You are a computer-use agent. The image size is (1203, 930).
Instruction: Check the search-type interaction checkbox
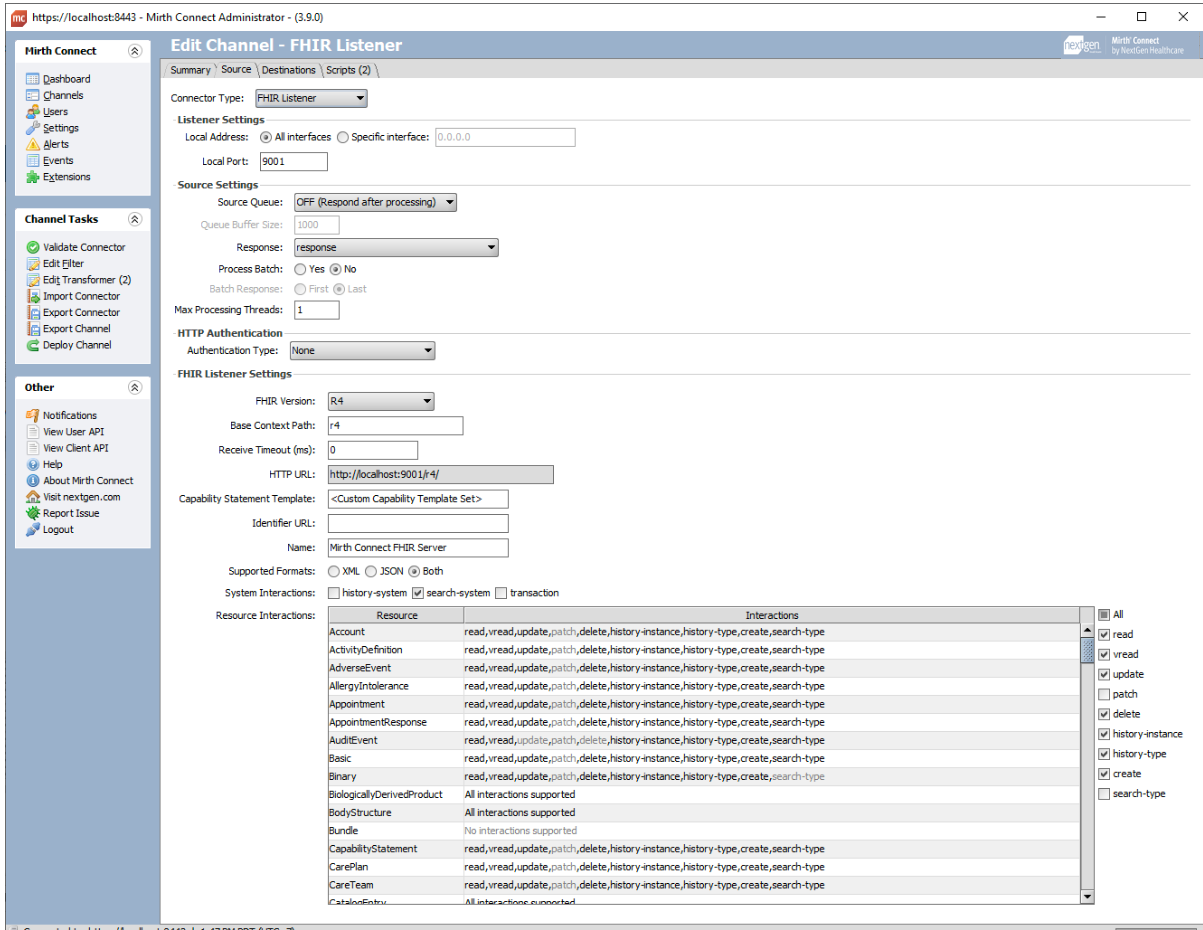click(1104, 794)
